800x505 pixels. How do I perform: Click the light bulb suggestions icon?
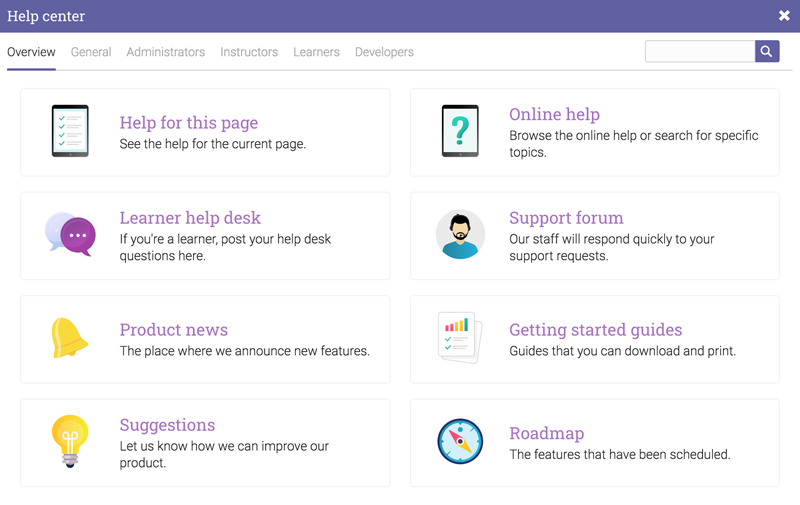(x=70, y=441)
